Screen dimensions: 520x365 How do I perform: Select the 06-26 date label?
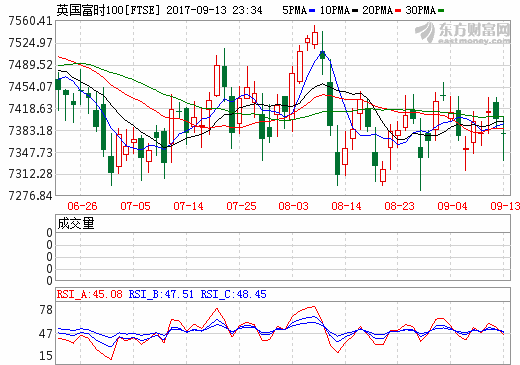[82, 206]
